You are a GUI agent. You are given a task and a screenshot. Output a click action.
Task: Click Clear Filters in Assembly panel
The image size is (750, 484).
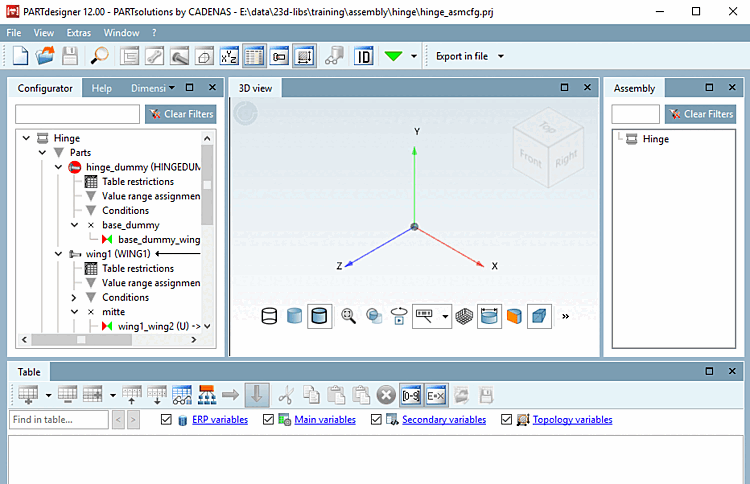(701, 114)
